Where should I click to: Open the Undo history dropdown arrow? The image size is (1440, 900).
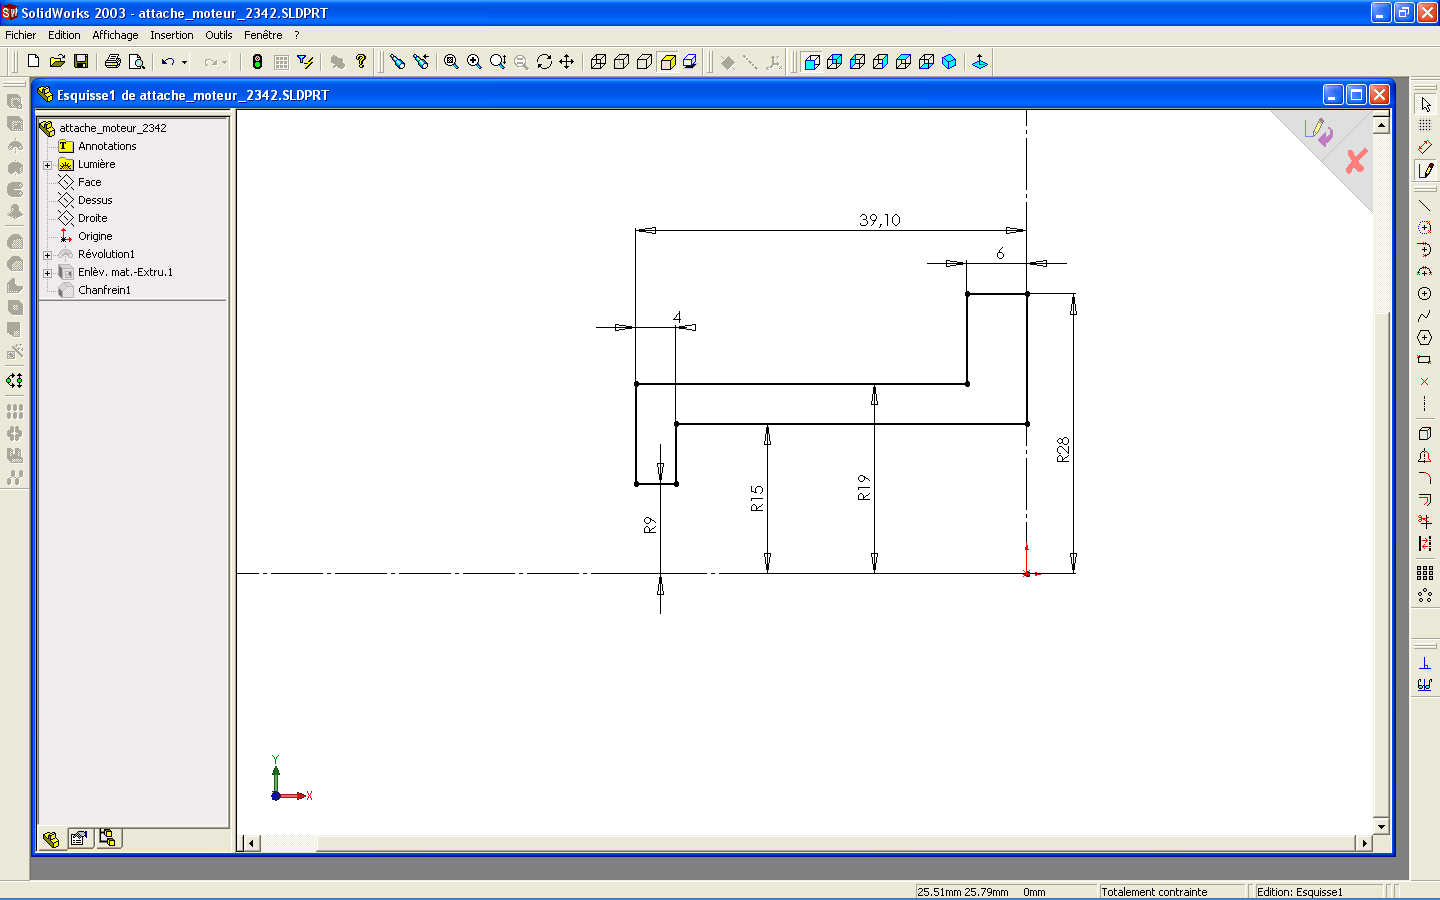184,63
